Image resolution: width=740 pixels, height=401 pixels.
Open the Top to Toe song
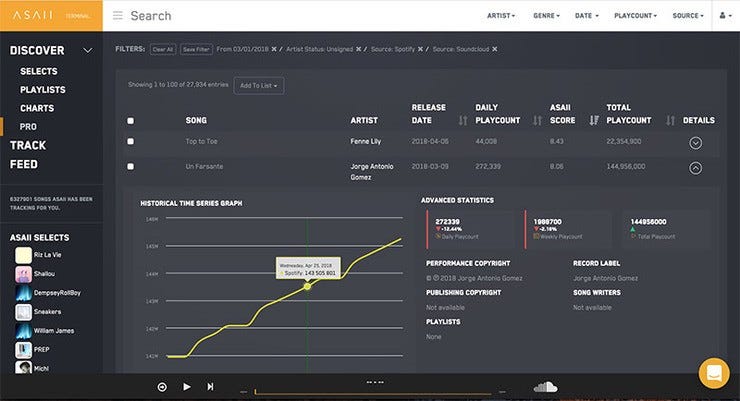click(202, 141)
